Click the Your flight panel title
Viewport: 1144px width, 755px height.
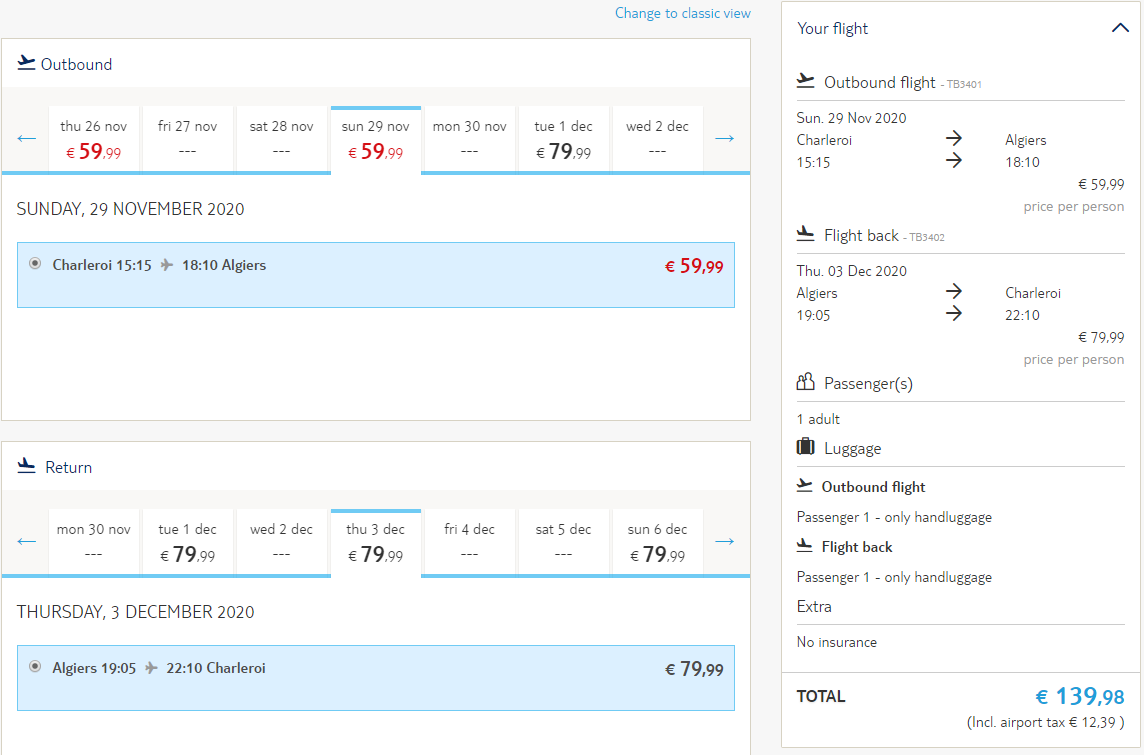pyautogui.click(x=832, y=28)
